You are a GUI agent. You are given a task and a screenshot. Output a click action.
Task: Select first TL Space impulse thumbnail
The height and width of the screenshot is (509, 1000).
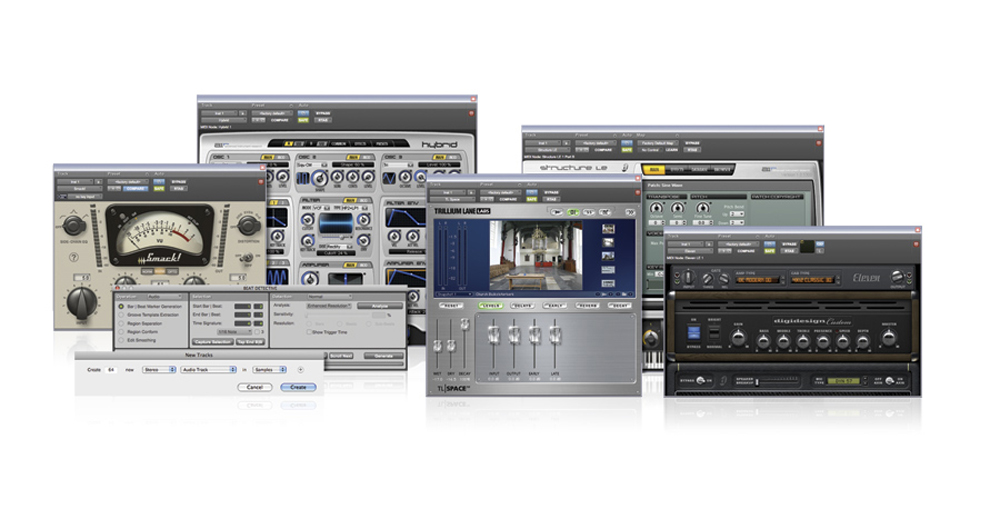pos(608,228)
